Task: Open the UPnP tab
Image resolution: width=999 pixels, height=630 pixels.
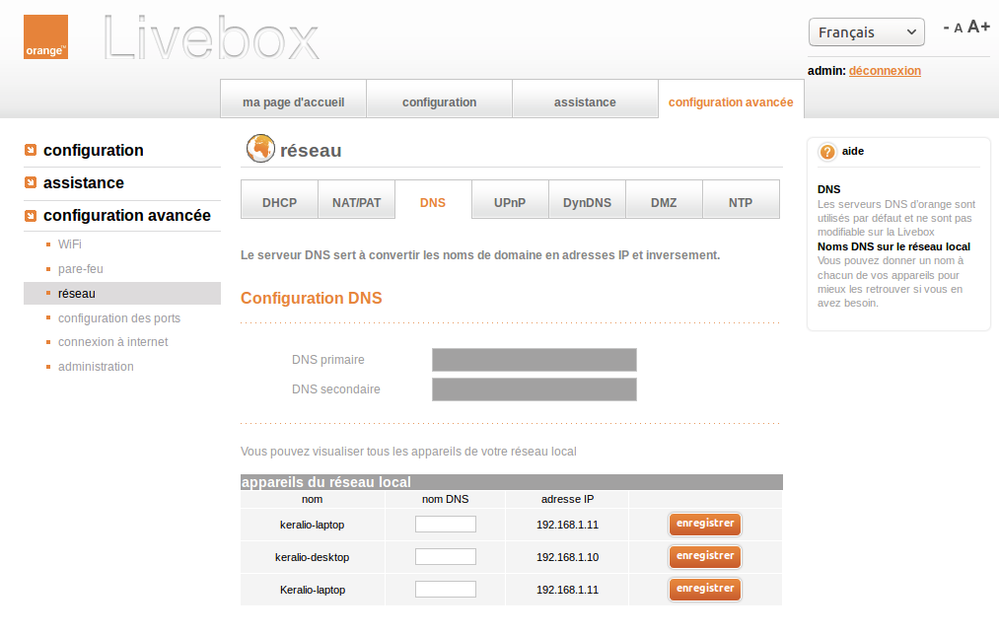Action: point(510,199)
